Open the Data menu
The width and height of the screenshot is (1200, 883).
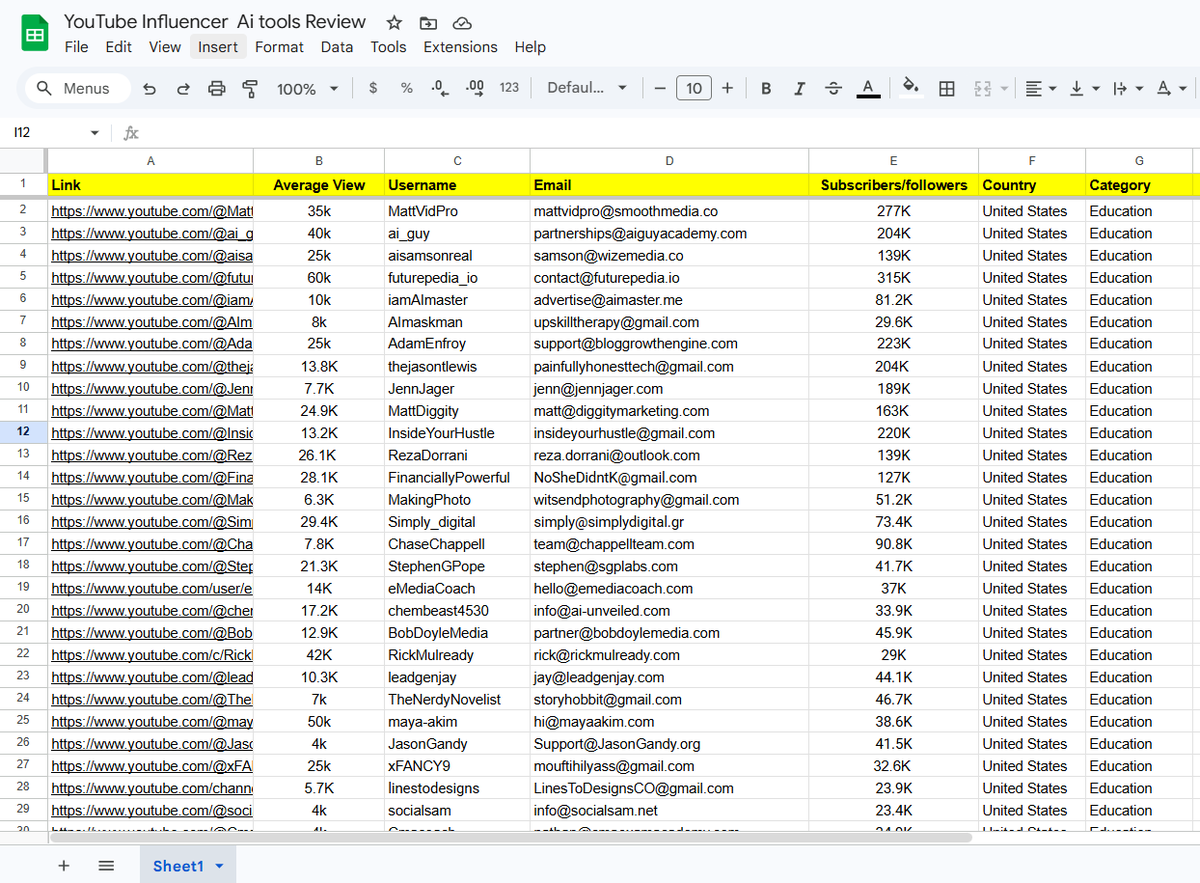[337, 47]
